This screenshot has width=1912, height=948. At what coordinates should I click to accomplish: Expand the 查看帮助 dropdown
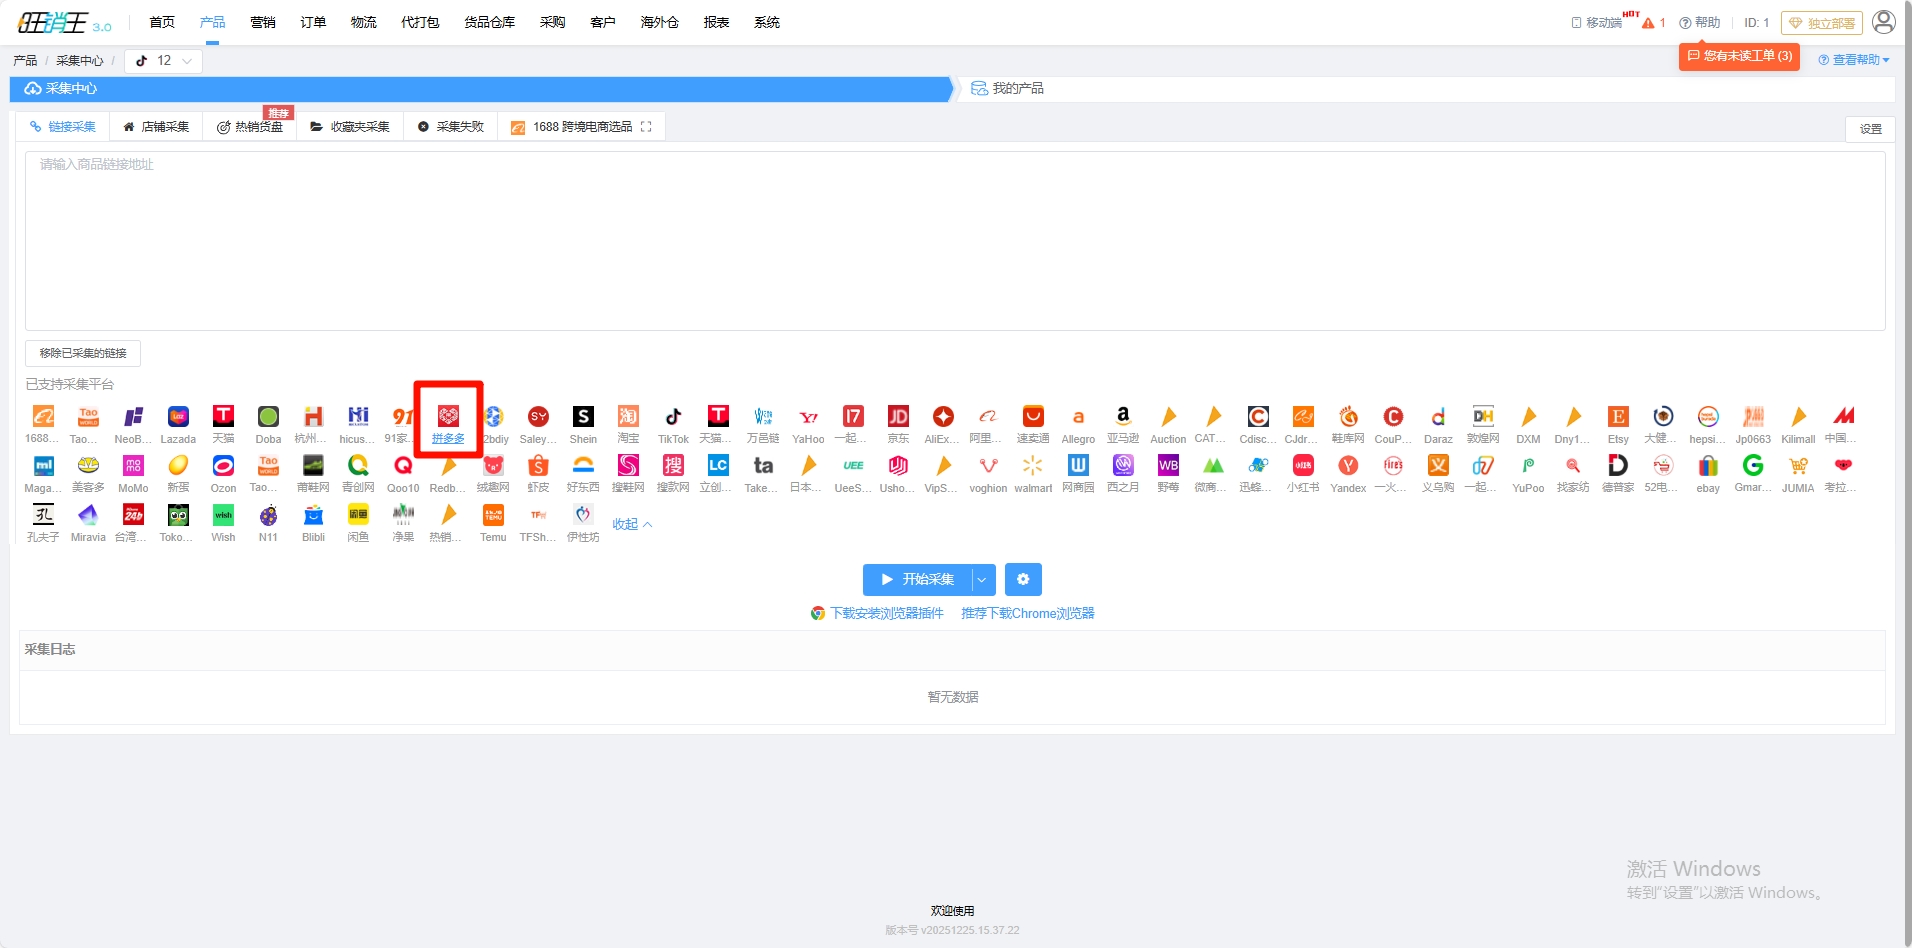pos(1854,60)
